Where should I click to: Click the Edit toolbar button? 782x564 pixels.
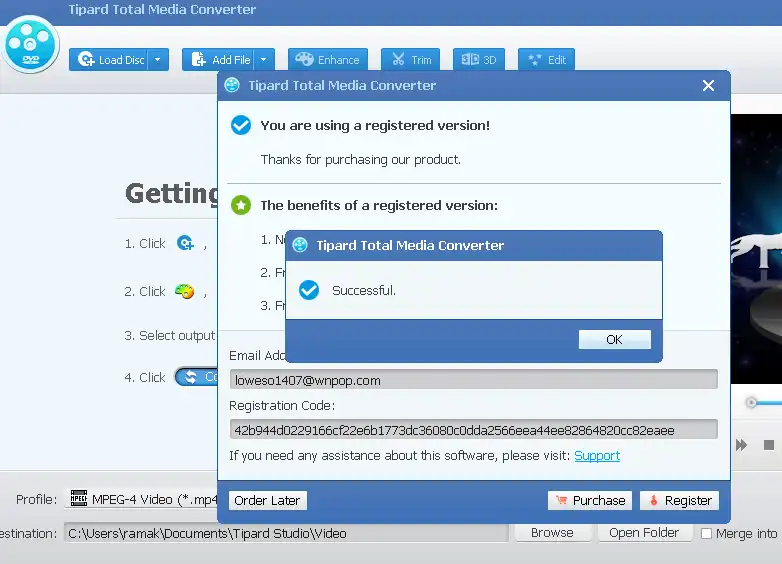tap(546, 60)
